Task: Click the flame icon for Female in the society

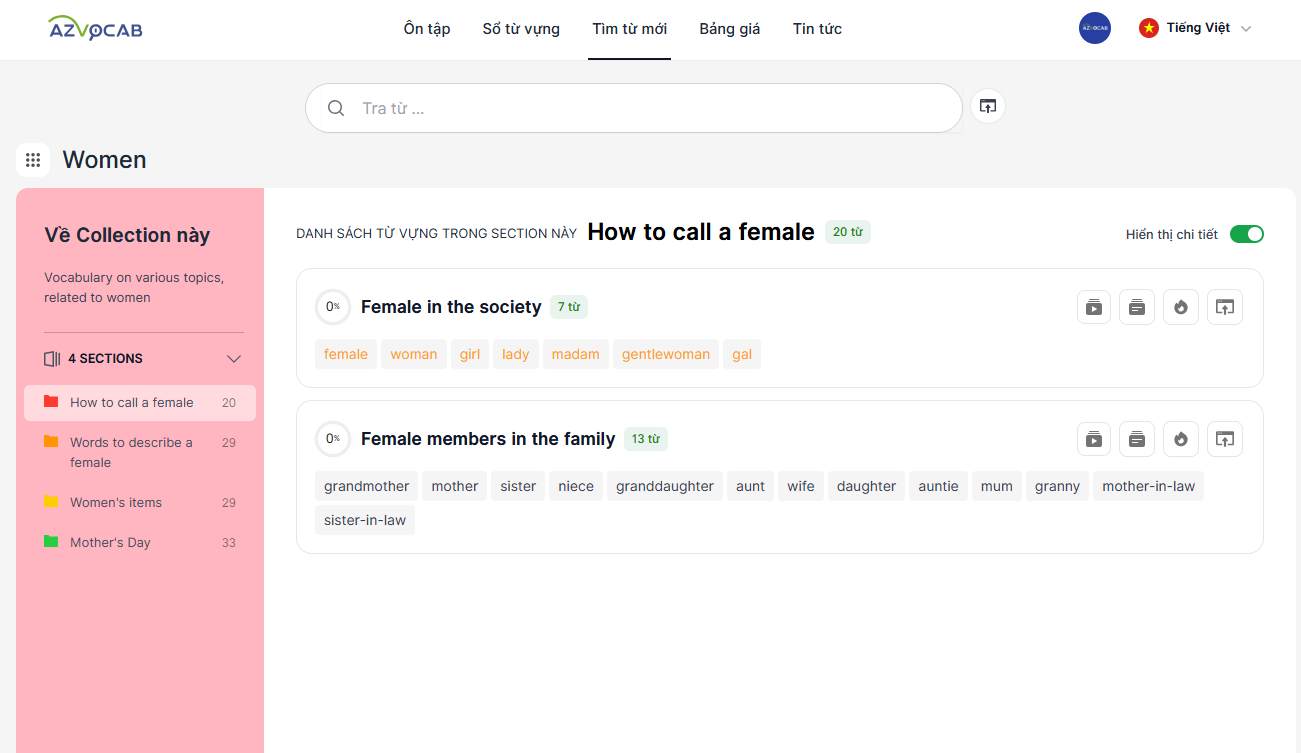Action: pyautogui.click(x=1181, y=307)
